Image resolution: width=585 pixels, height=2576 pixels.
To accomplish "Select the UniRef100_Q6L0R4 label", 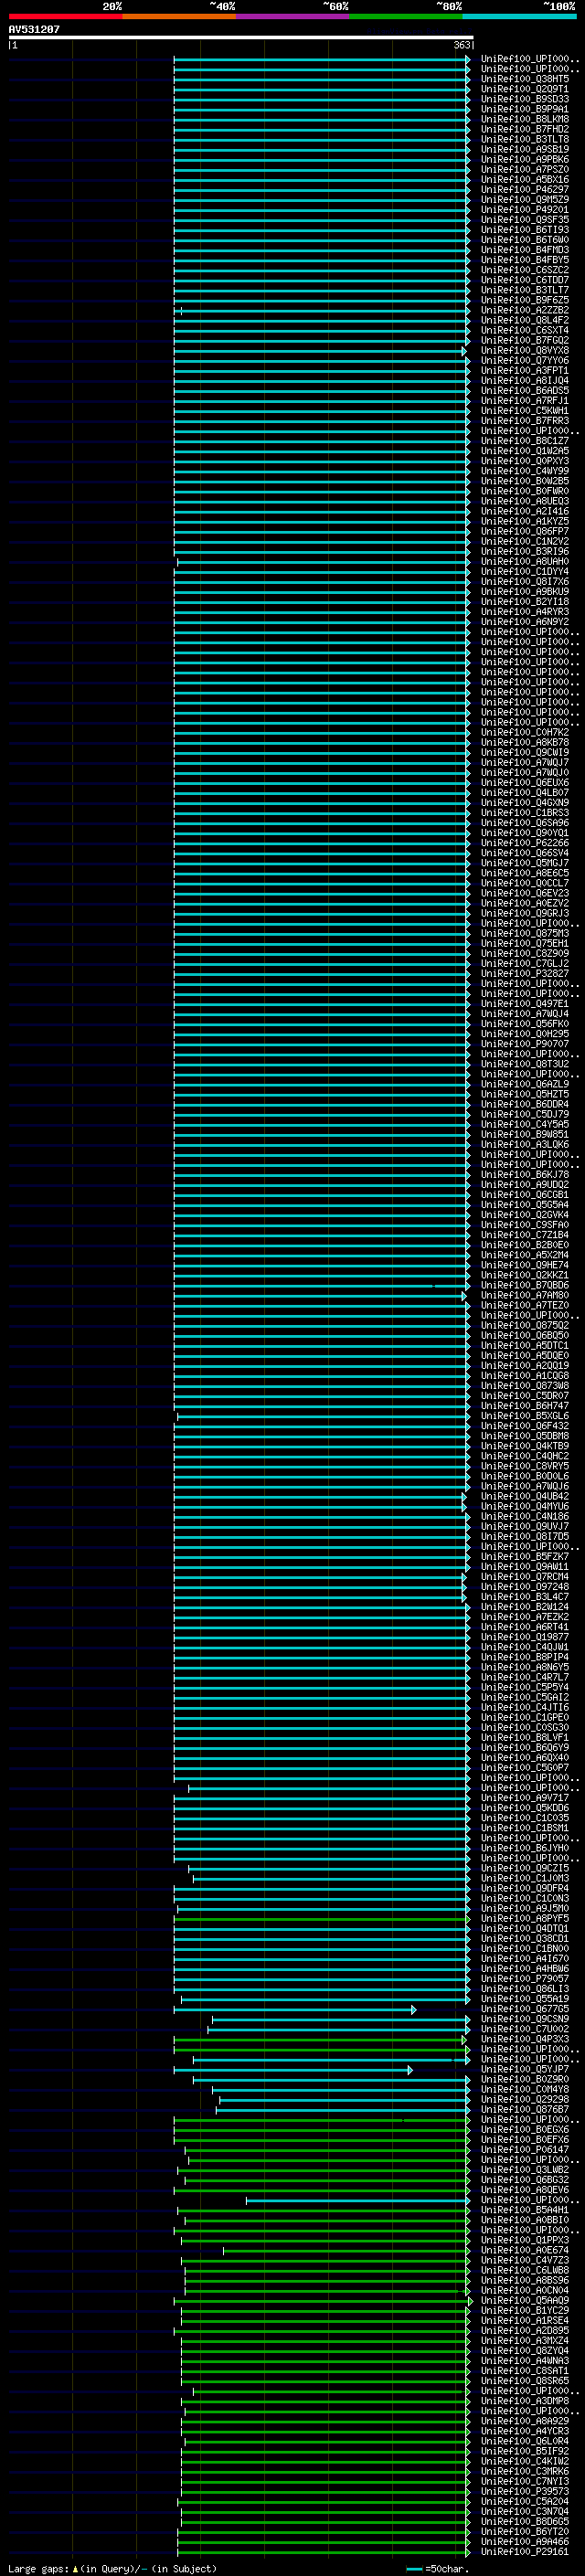I will [x=525, y=2441].
